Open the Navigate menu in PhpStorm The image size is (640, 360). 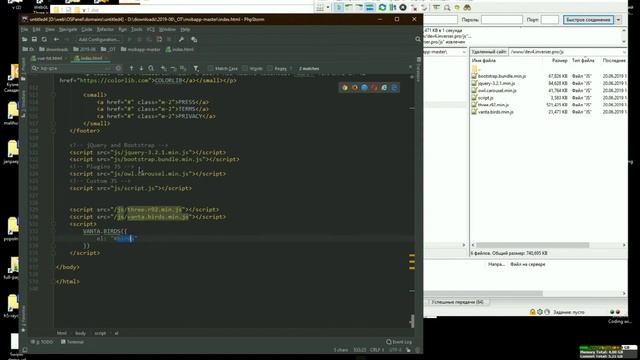point(68,29)
